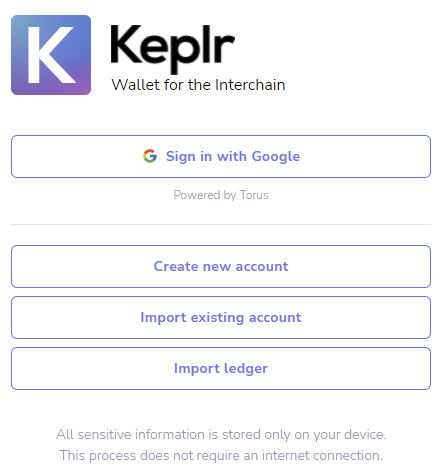Click the white K letter inside the logo
This screenshot has width=444, height=475.
click(x=51, y=55)
